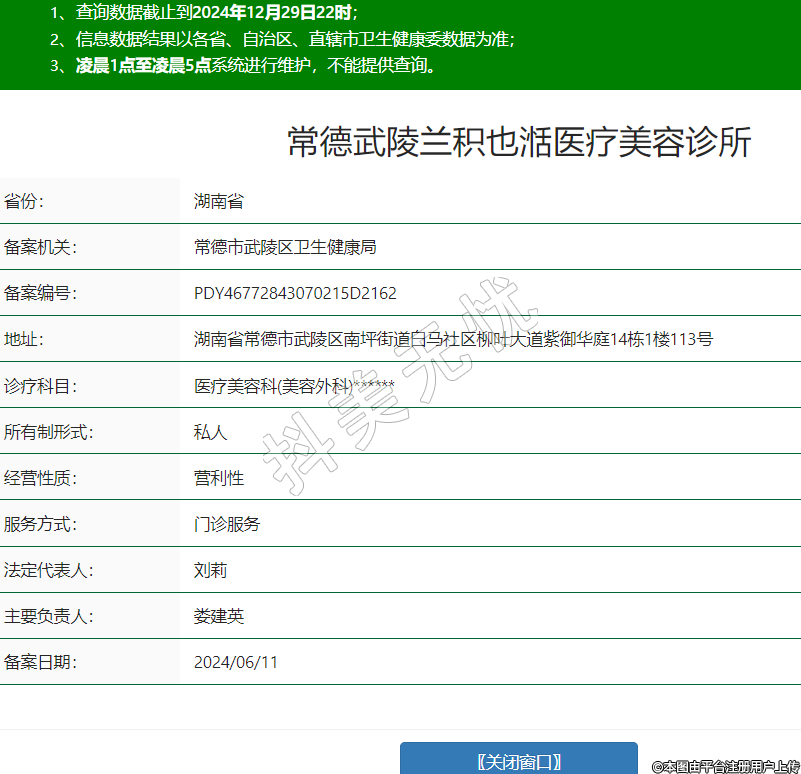Click the 关闭窗口 button
This screenshot has width=801, height=774.
coord(518,760)
